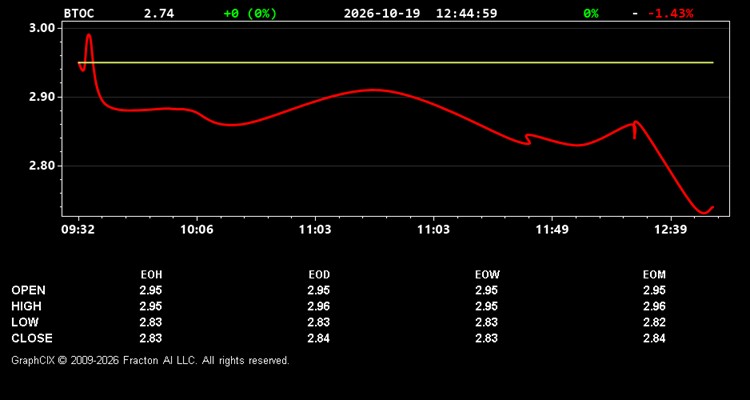The image size is (750, 400).
Task: Click the GraphCIX copyright notice
Action: [x=150, y=360]
